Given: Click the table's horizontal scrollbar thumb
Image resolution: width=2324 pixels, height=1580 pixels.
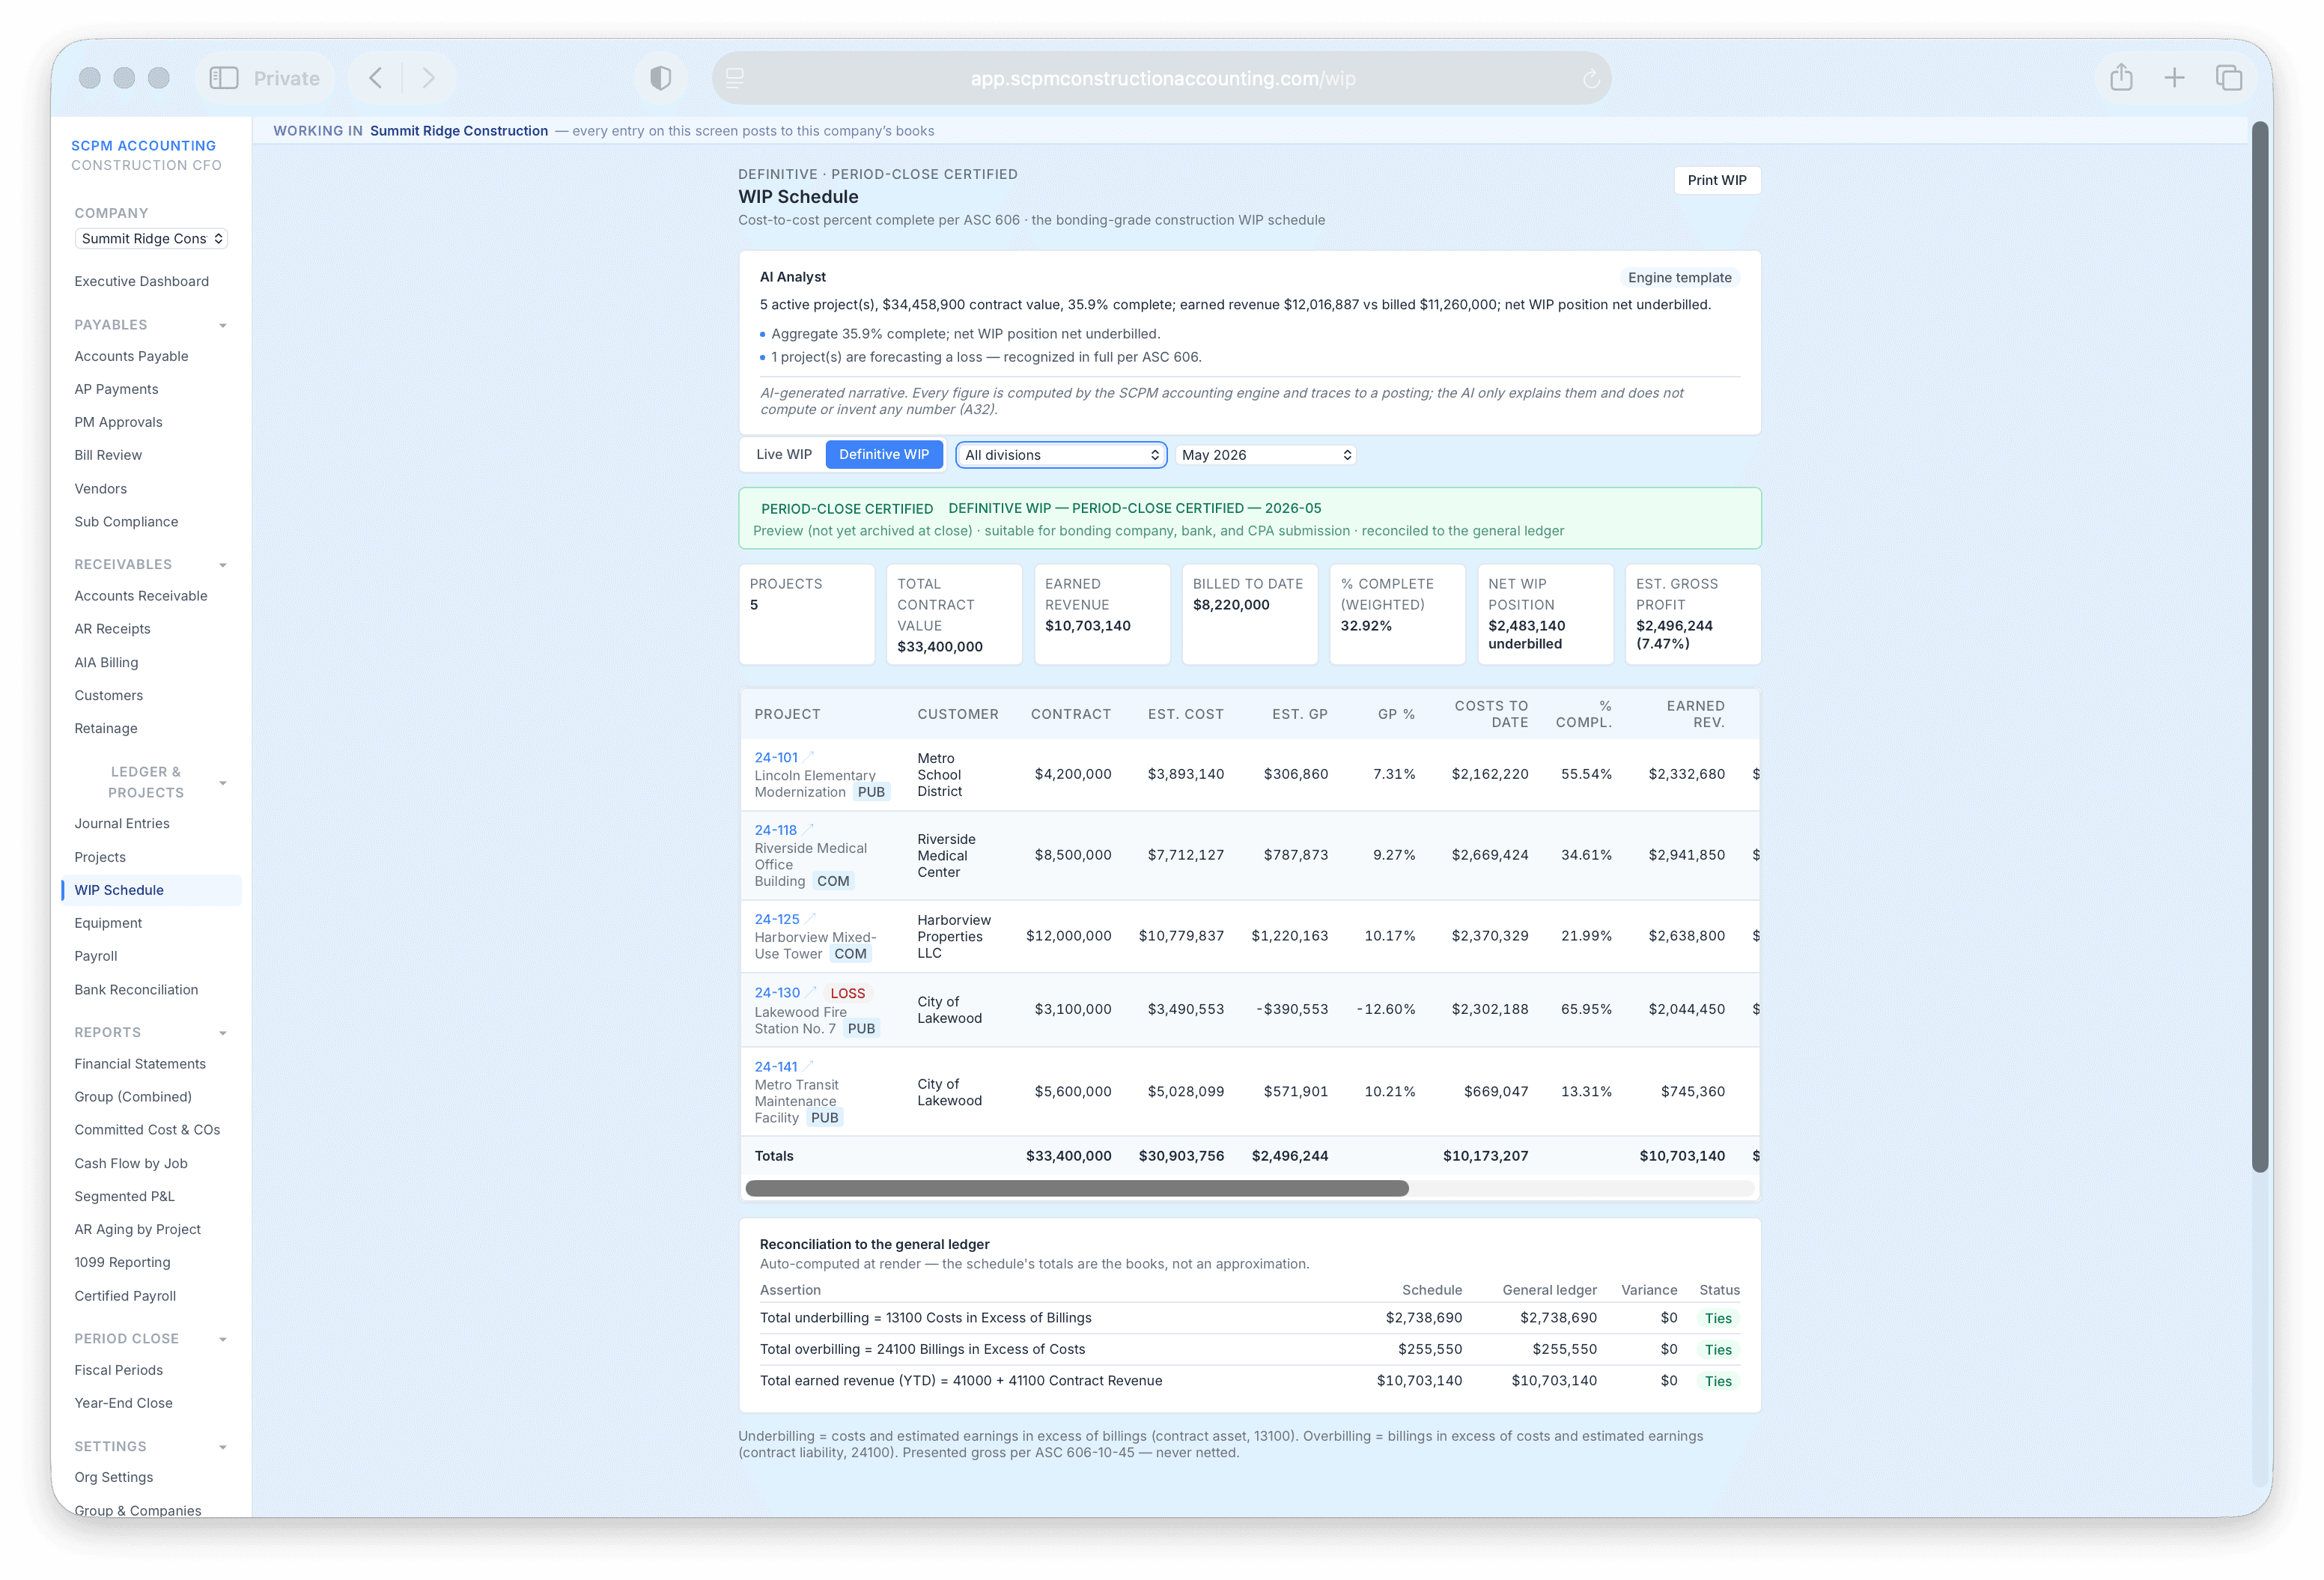Looking at the screenshot, I should coord(1077,1188).
